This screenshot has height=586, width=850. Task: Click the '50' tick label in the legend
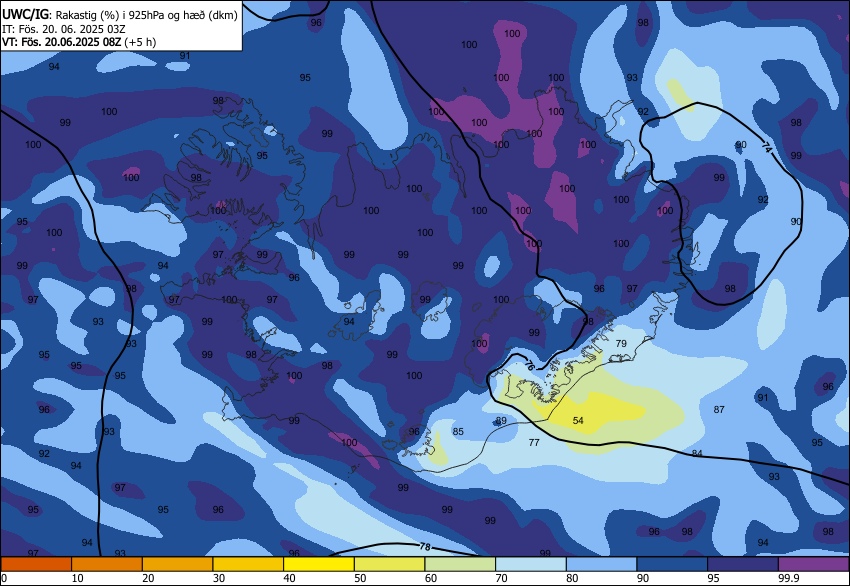(x=360, y=578)
